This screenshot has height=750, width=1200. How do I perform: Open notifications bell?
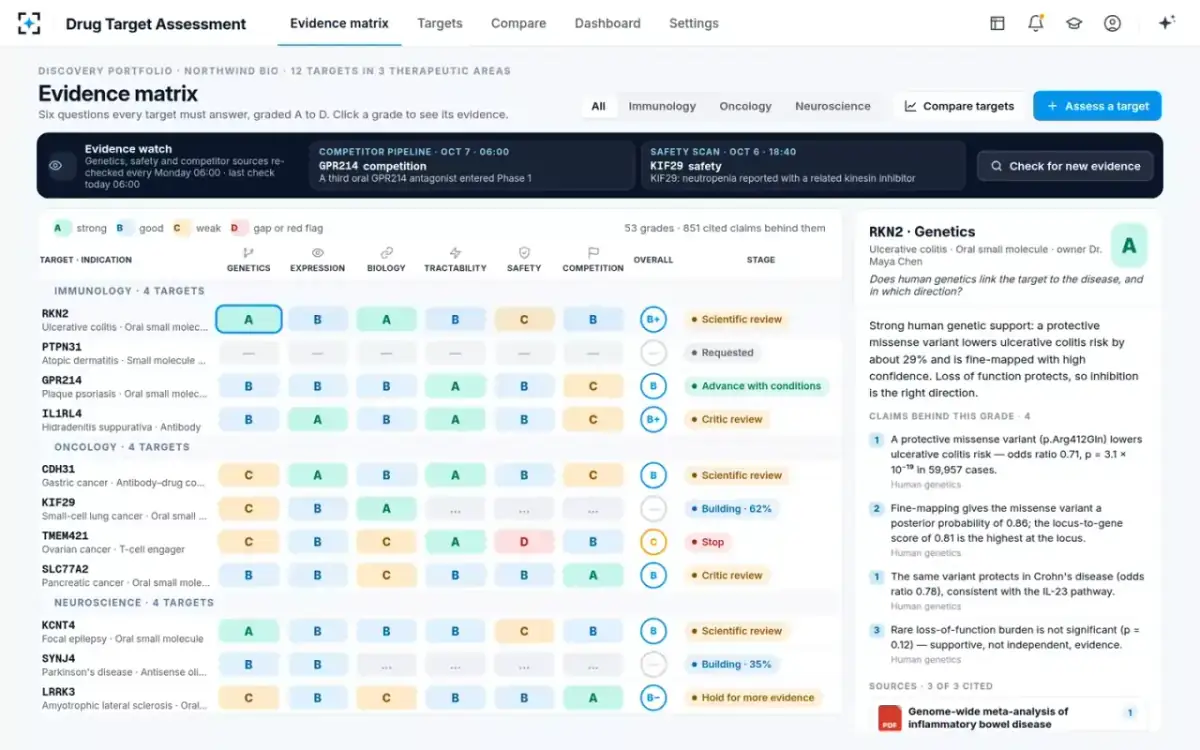pyautogui.click(x=1036, y=23)
